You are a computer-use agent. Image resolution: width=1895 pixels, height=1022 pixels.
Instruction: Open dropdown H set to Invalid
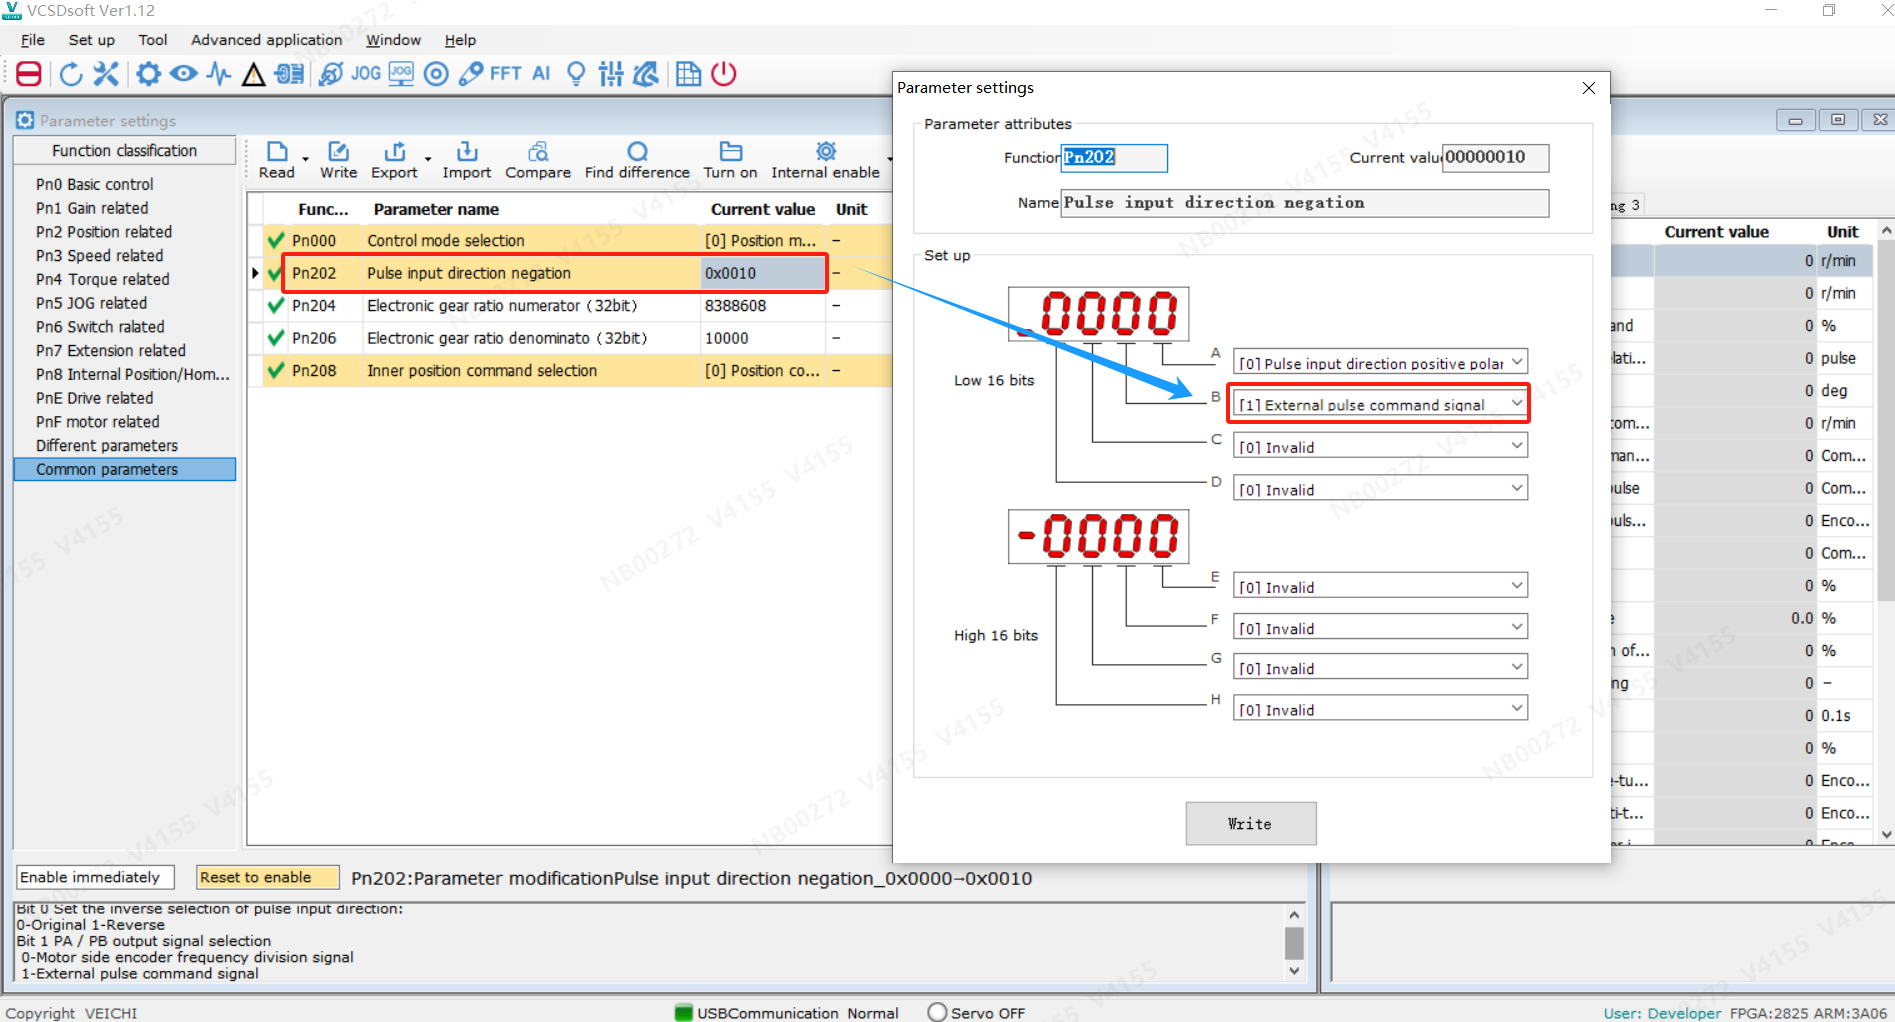point(1380,709)
